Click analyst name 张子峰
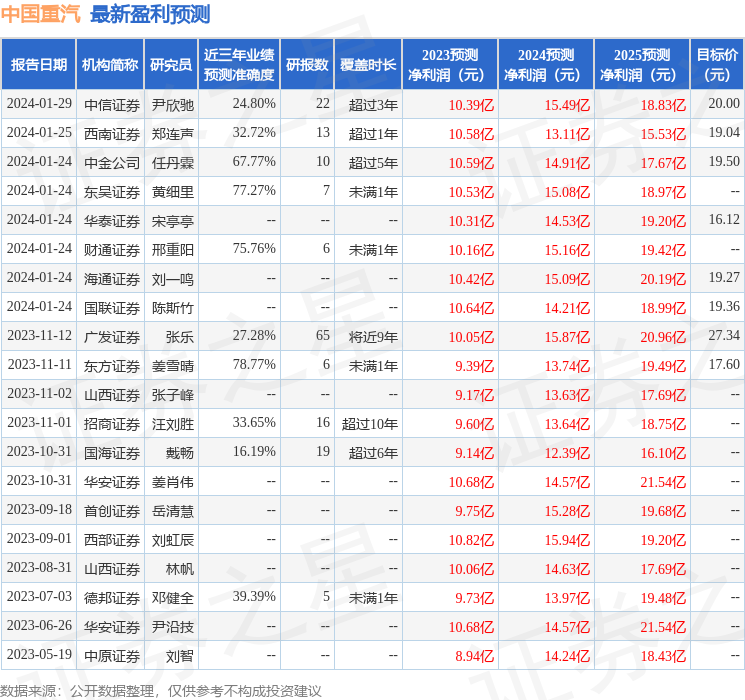The image size is (745, 700). click(x=172, y=395)
